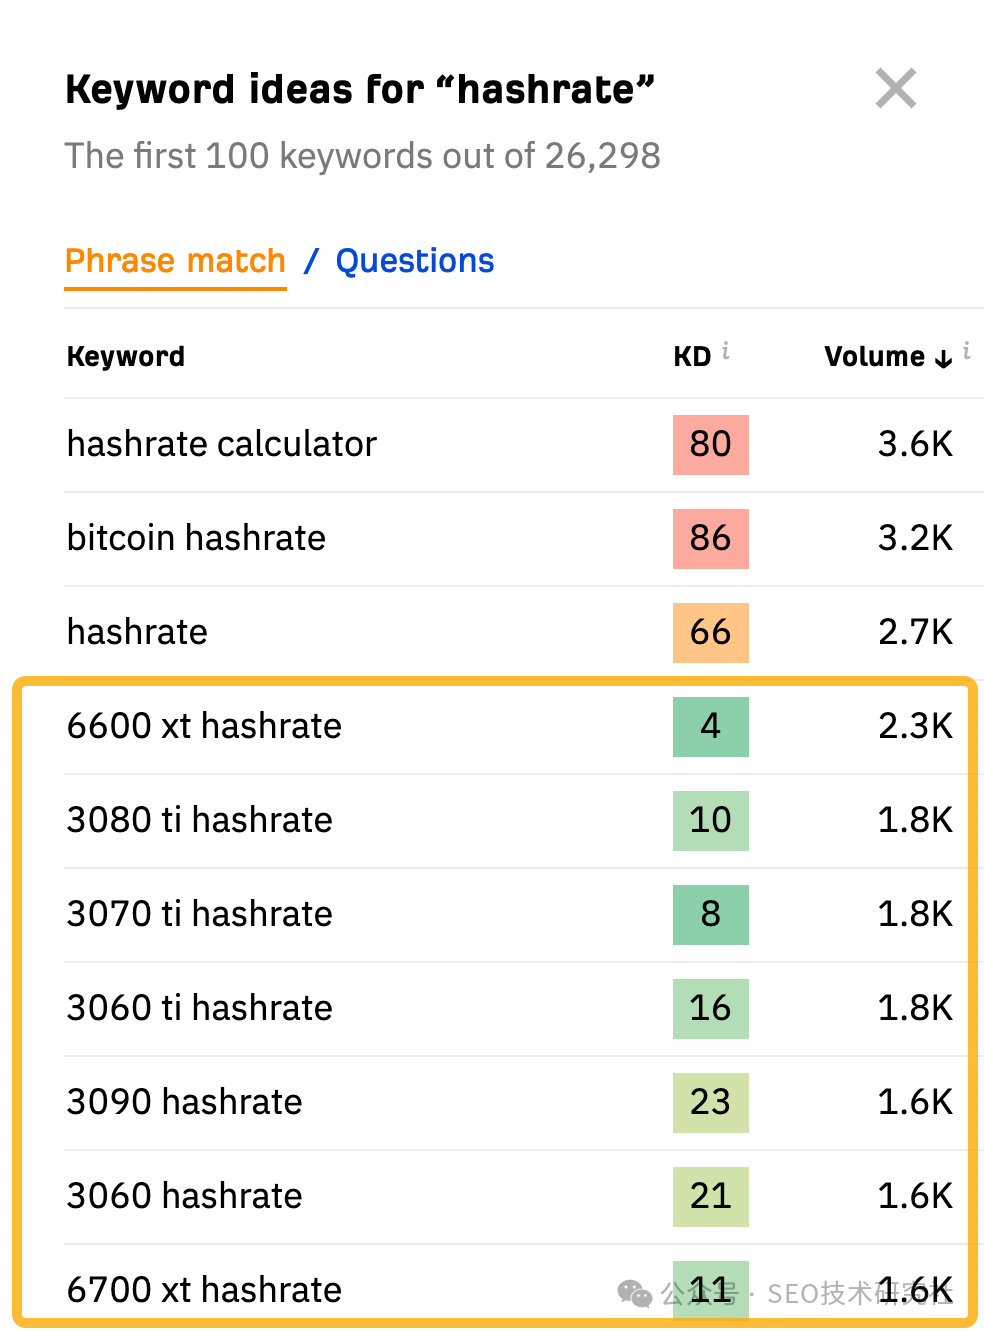Switch to the Questions tab

pos(415,261)
